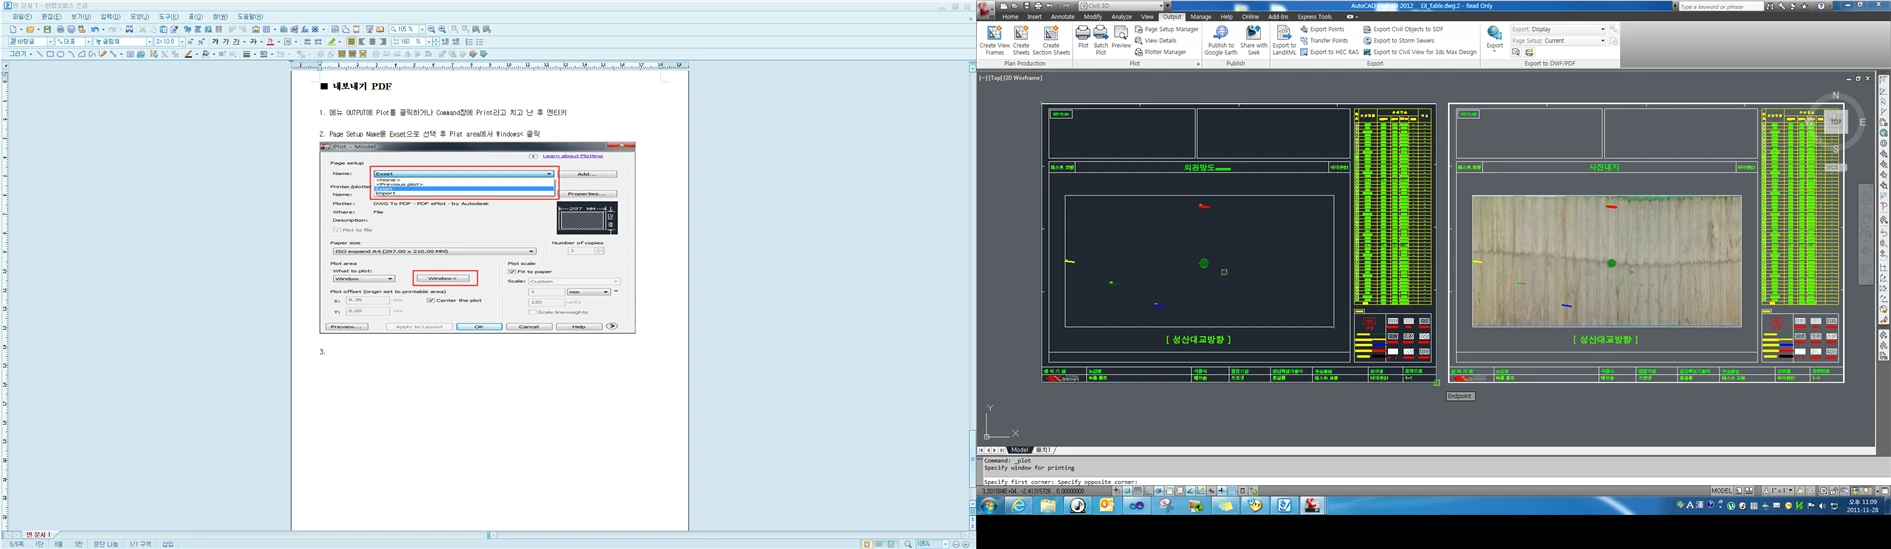1891x549 pixels.
Task: Click the Print icon in Hangul toolbar
Action: 60,29
